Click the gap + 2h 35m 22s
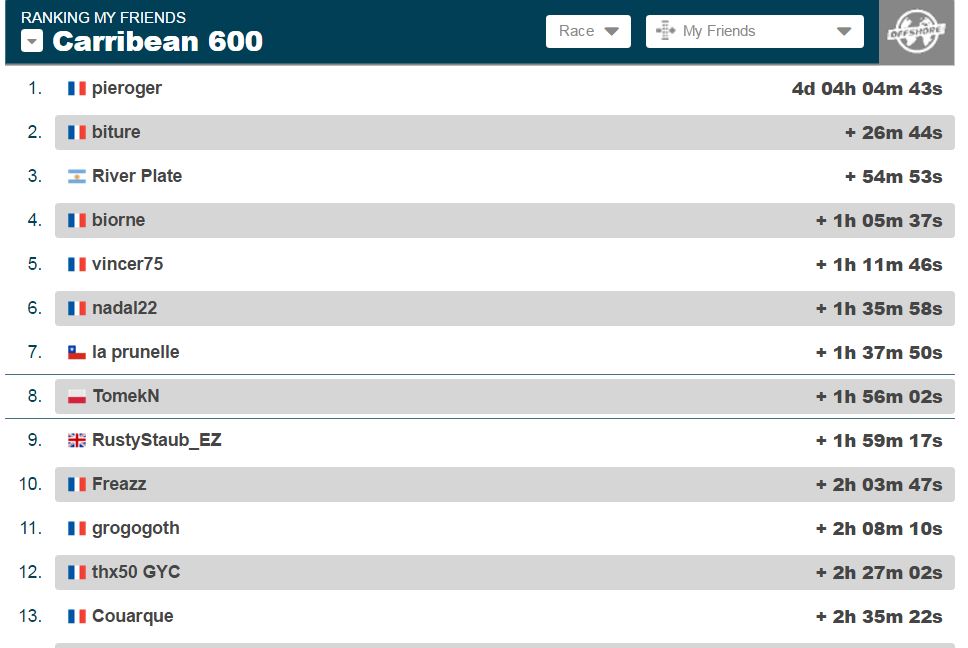Image resolution: width=968 pixels, height=648 pixels. tap(879, 617)
